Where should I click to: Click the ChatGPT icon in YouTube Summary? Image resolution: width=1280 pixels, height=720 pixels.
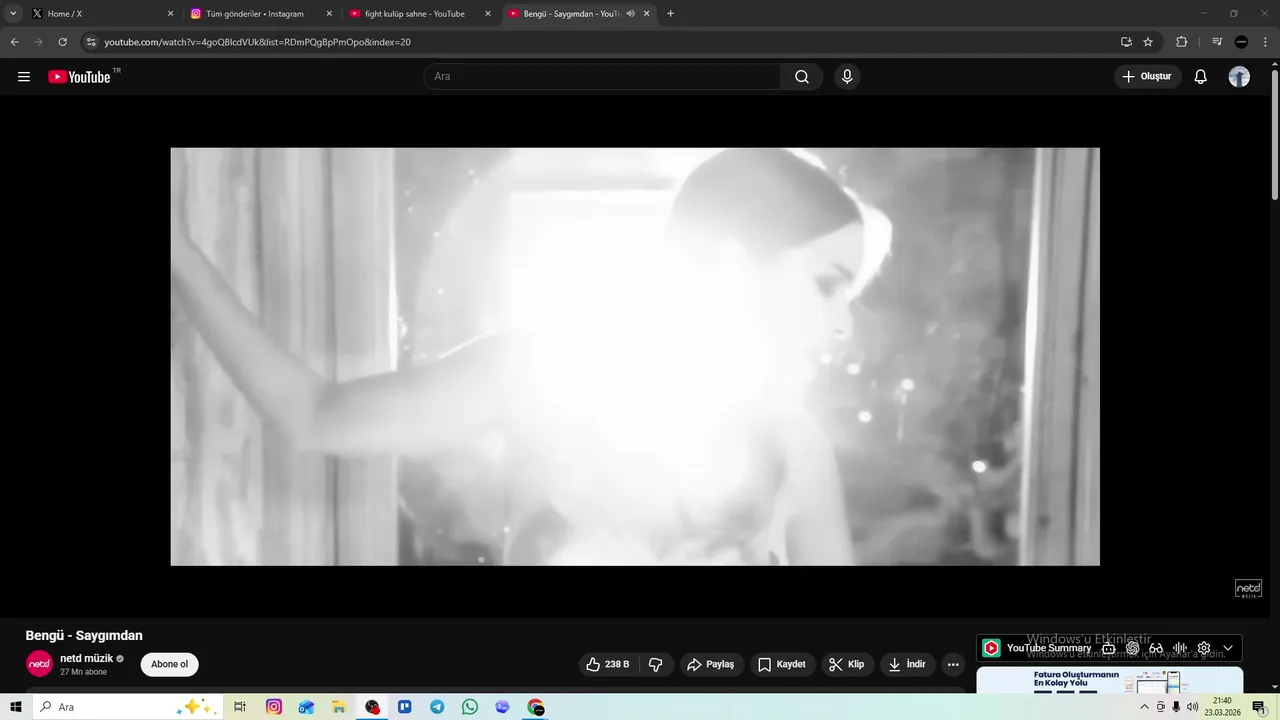pos(1132,648)
